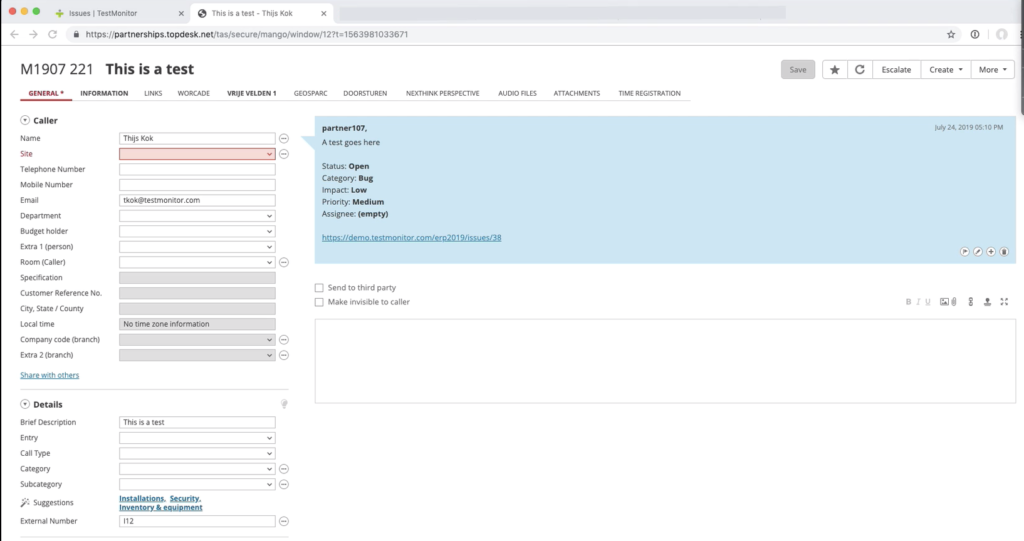This screenshot has height=541, width=1024.
Task: Toggle italic formatting in the editor toolbar
Action: [x=918, y=302]
